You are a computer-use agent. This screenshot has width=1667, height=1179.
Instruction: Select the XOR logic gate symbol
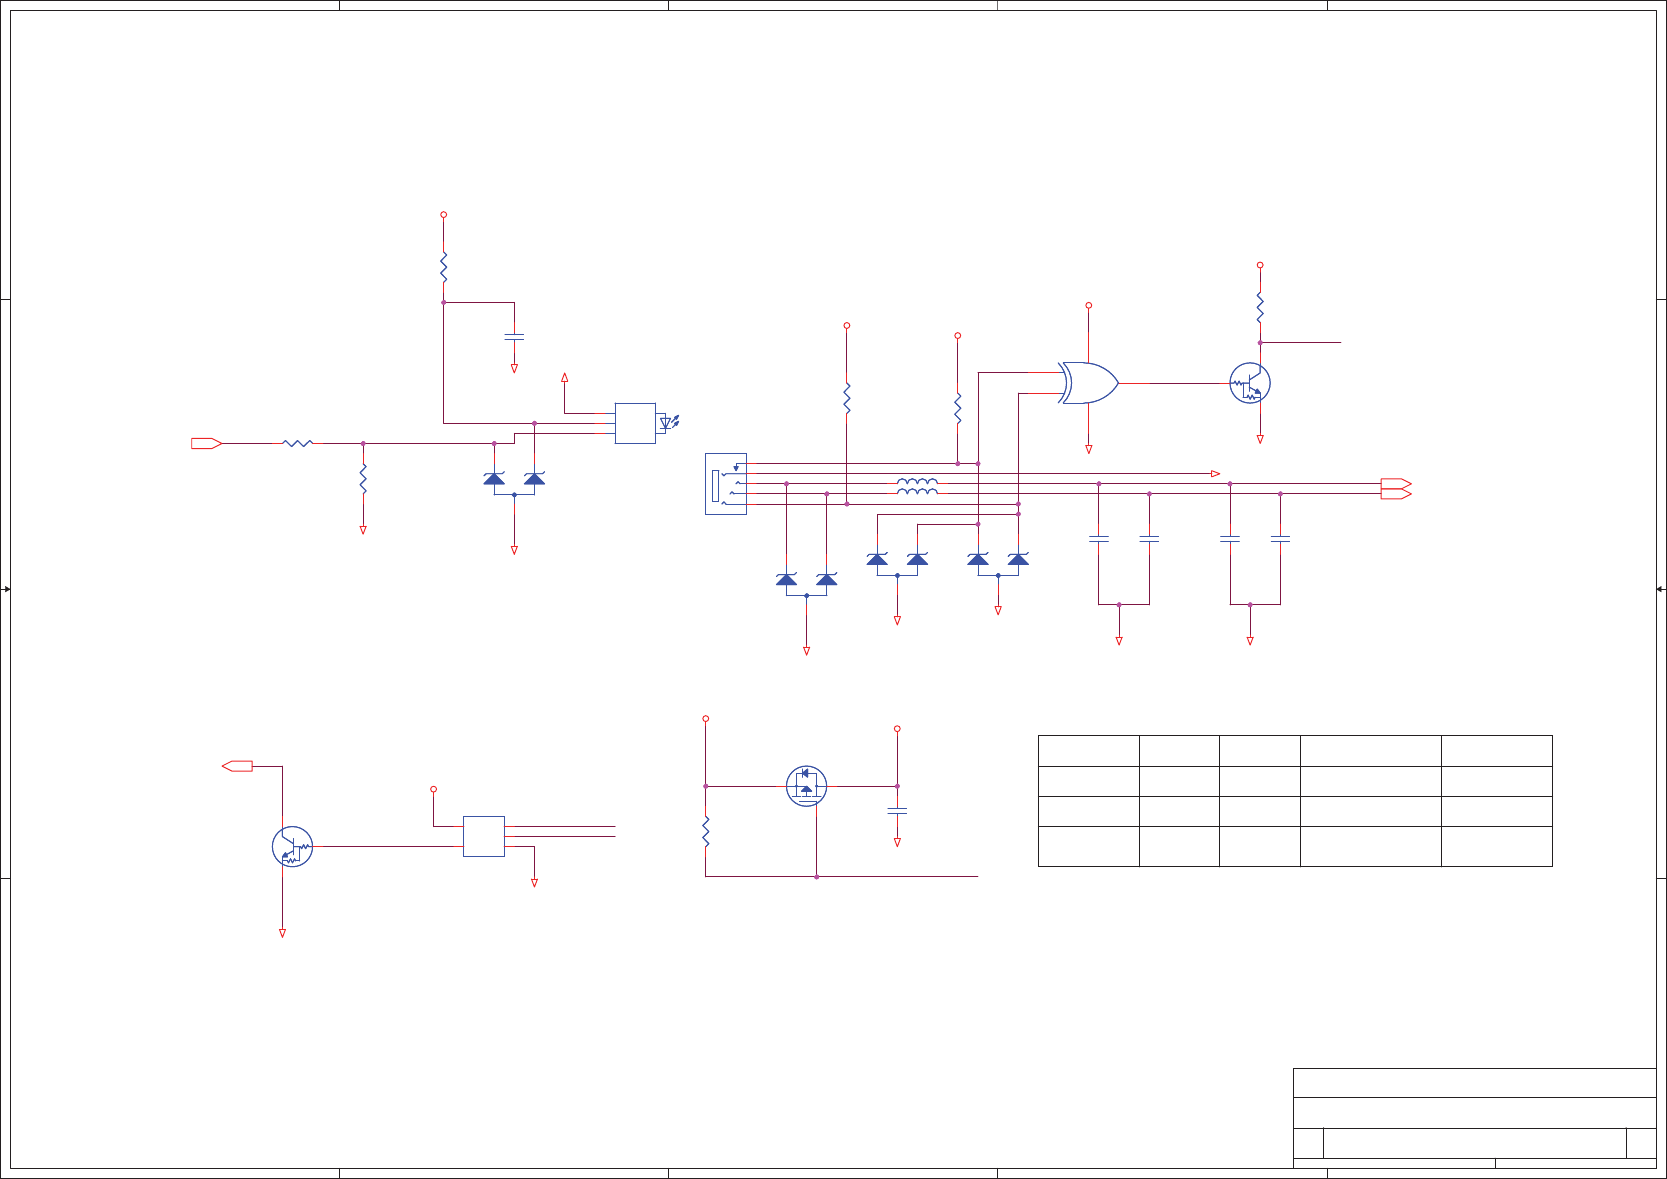1088,383
